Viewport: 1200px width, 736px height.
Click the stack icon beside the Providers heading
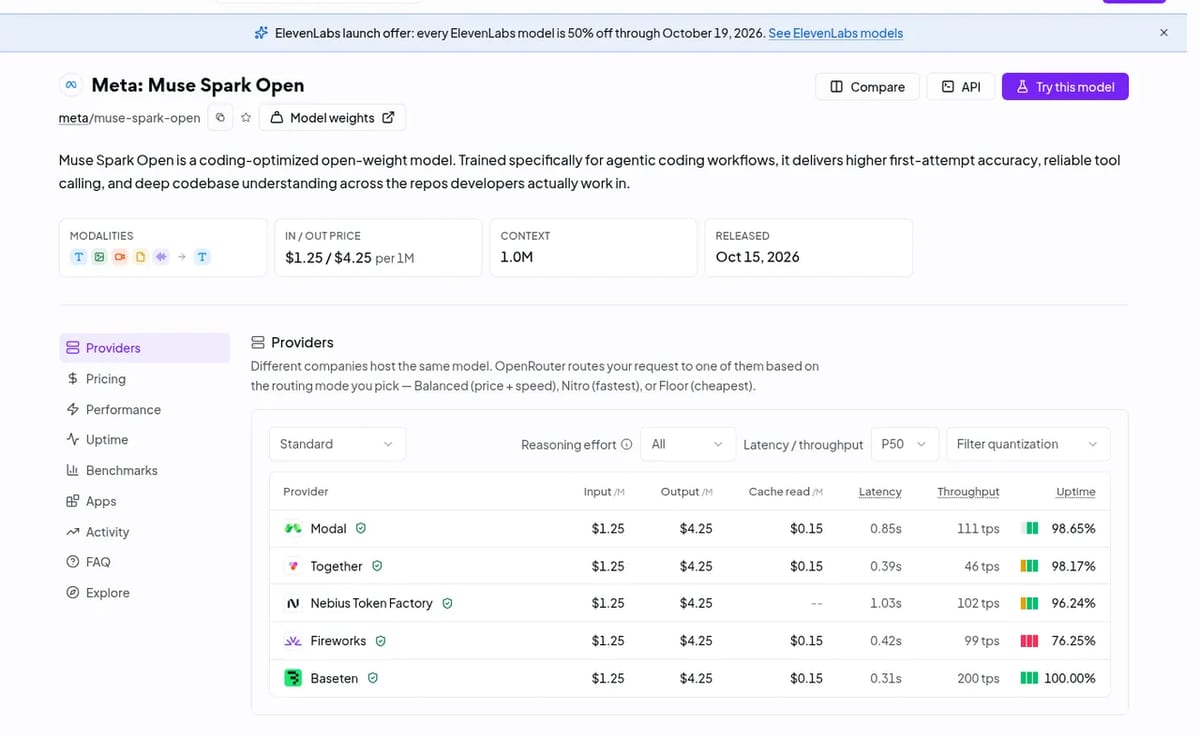pyautogui.click(x=258, y=342)
